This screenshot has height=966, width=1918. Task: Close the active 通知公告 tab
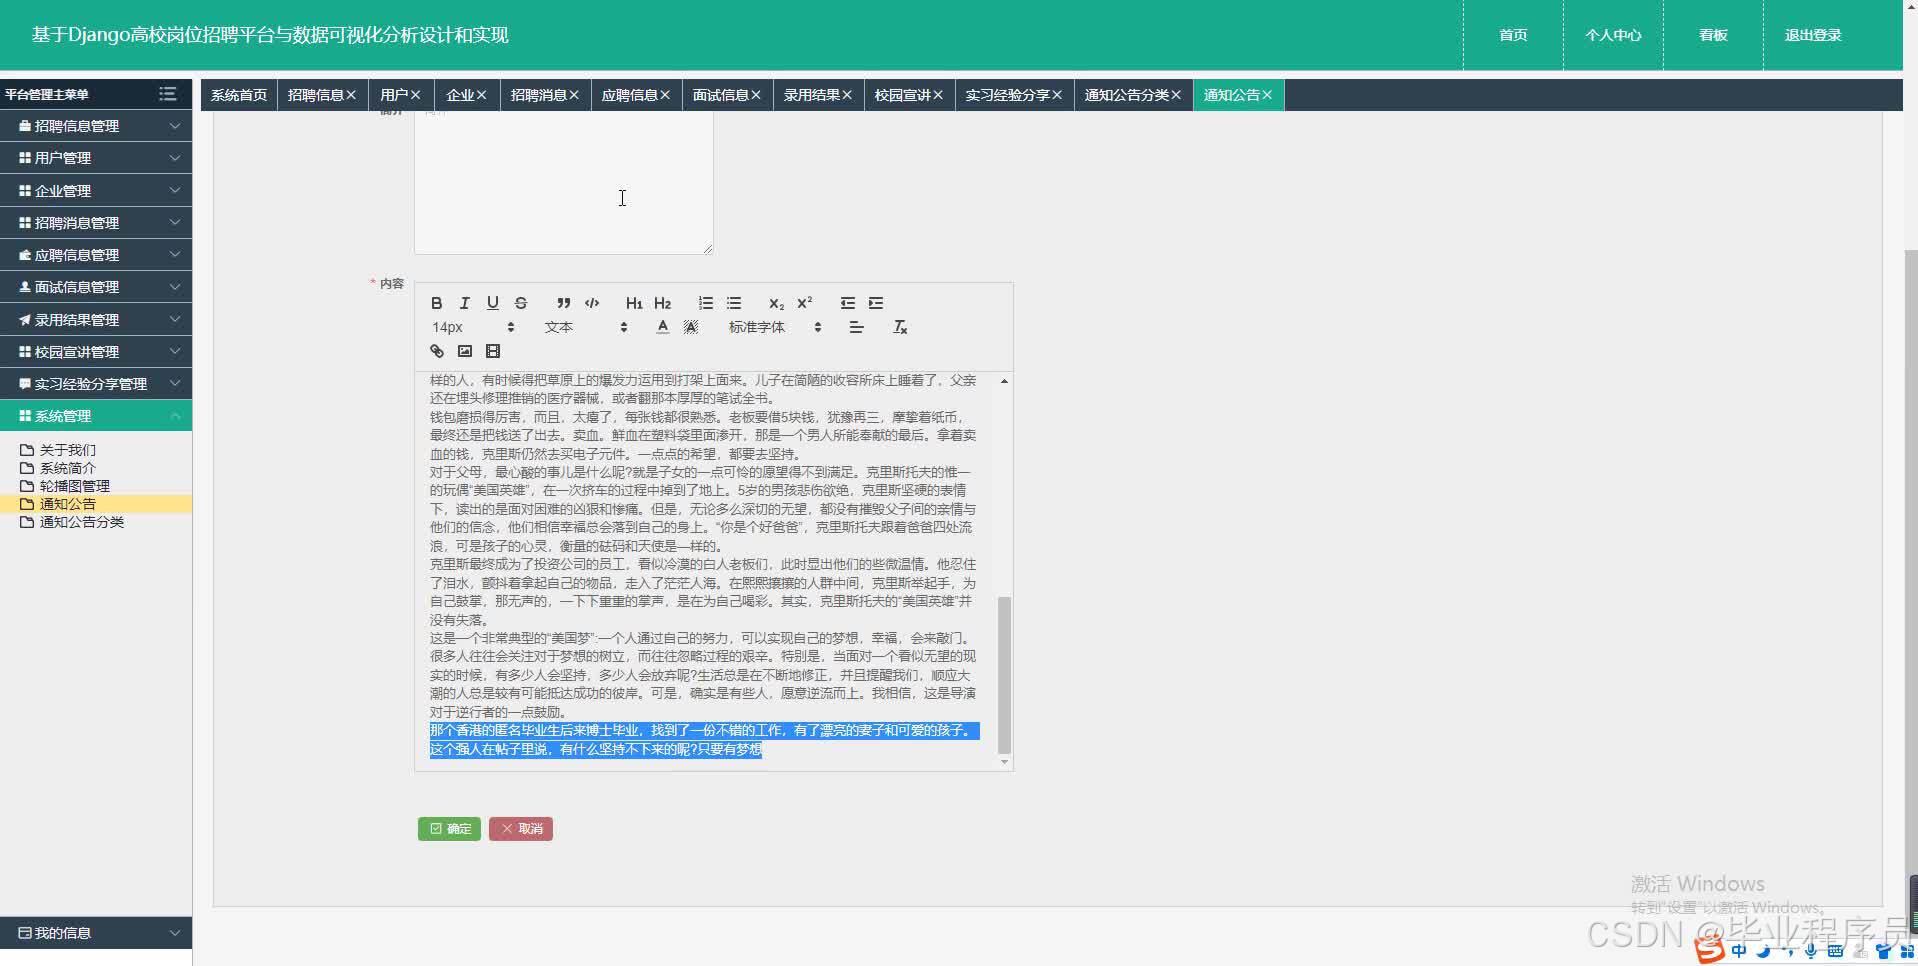pyautogui.click(x=1267, y=95)
